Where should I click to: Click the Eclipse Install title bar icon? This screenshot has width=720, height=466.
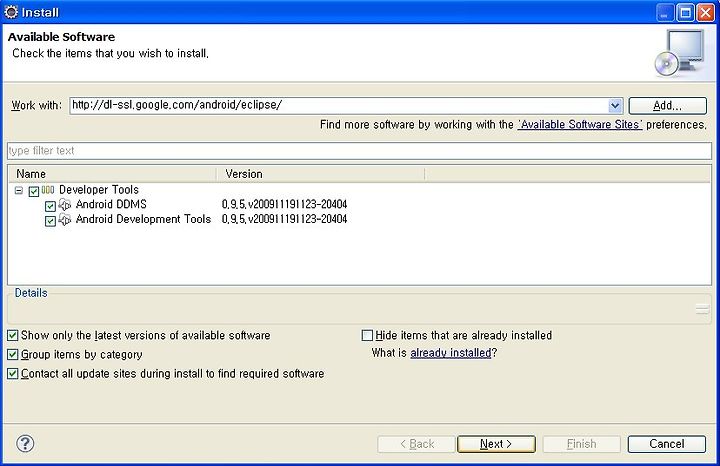click(x=11, y=12)
